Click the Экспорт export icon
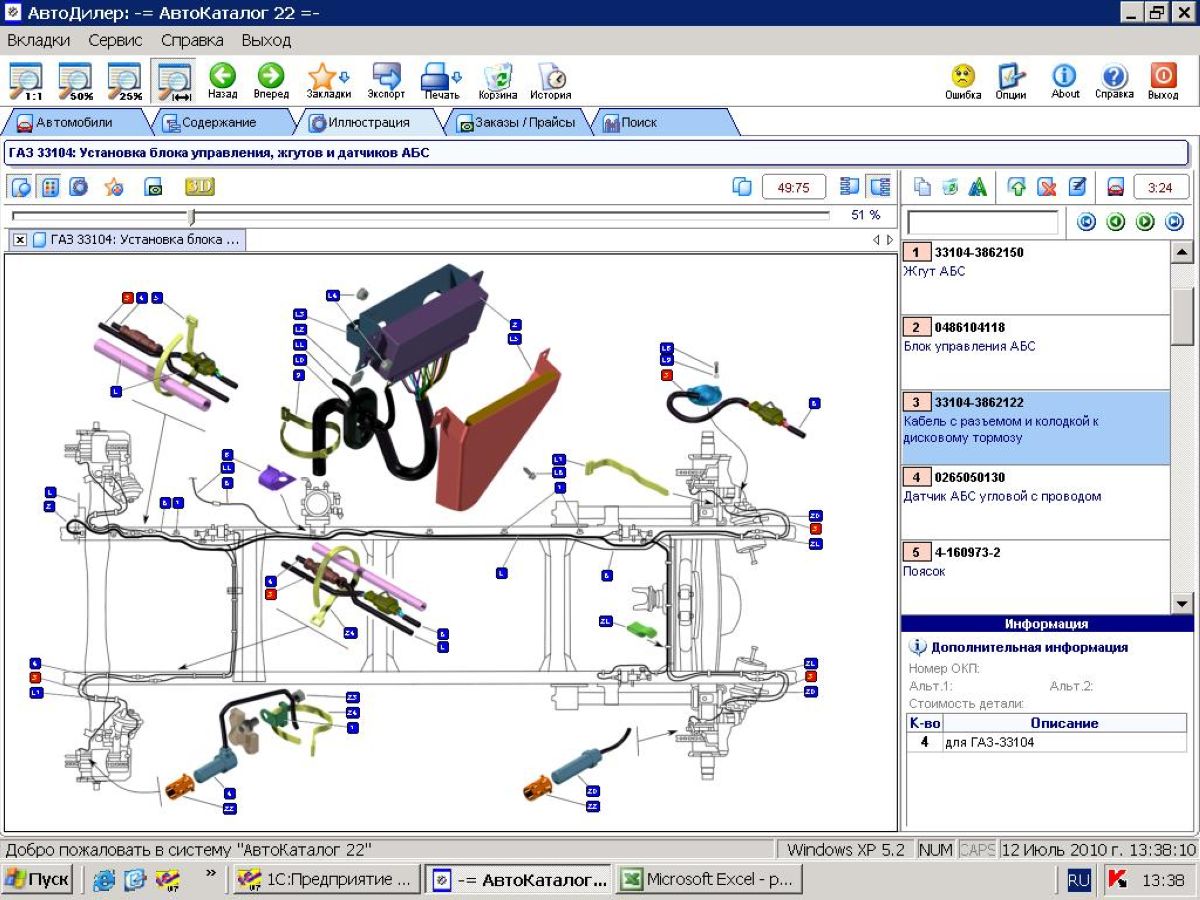 tap(386, 81)
